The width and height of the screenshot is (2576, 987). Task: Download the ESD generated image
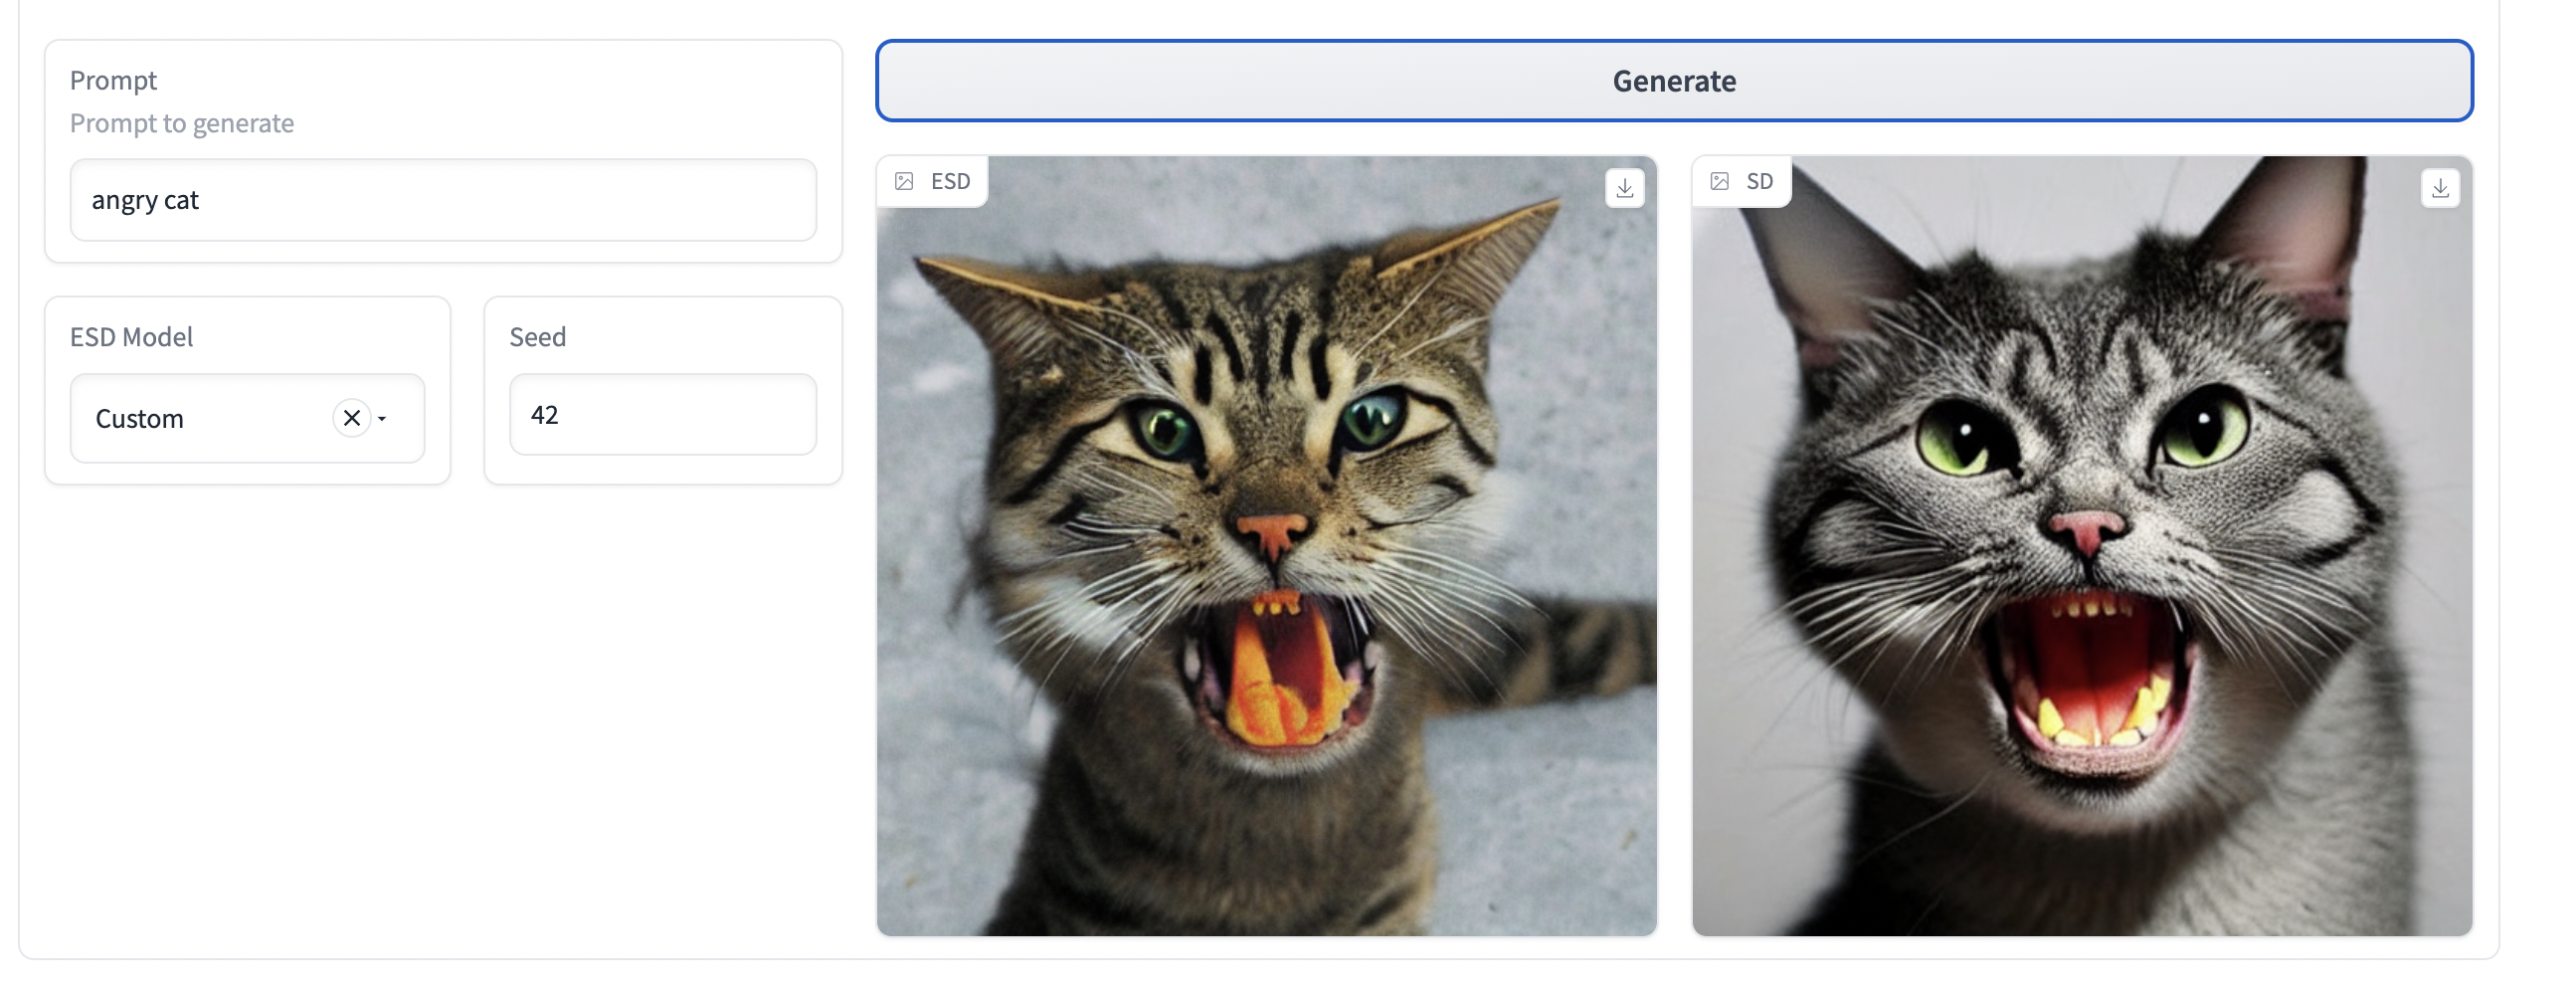(x=1624, y=188)
